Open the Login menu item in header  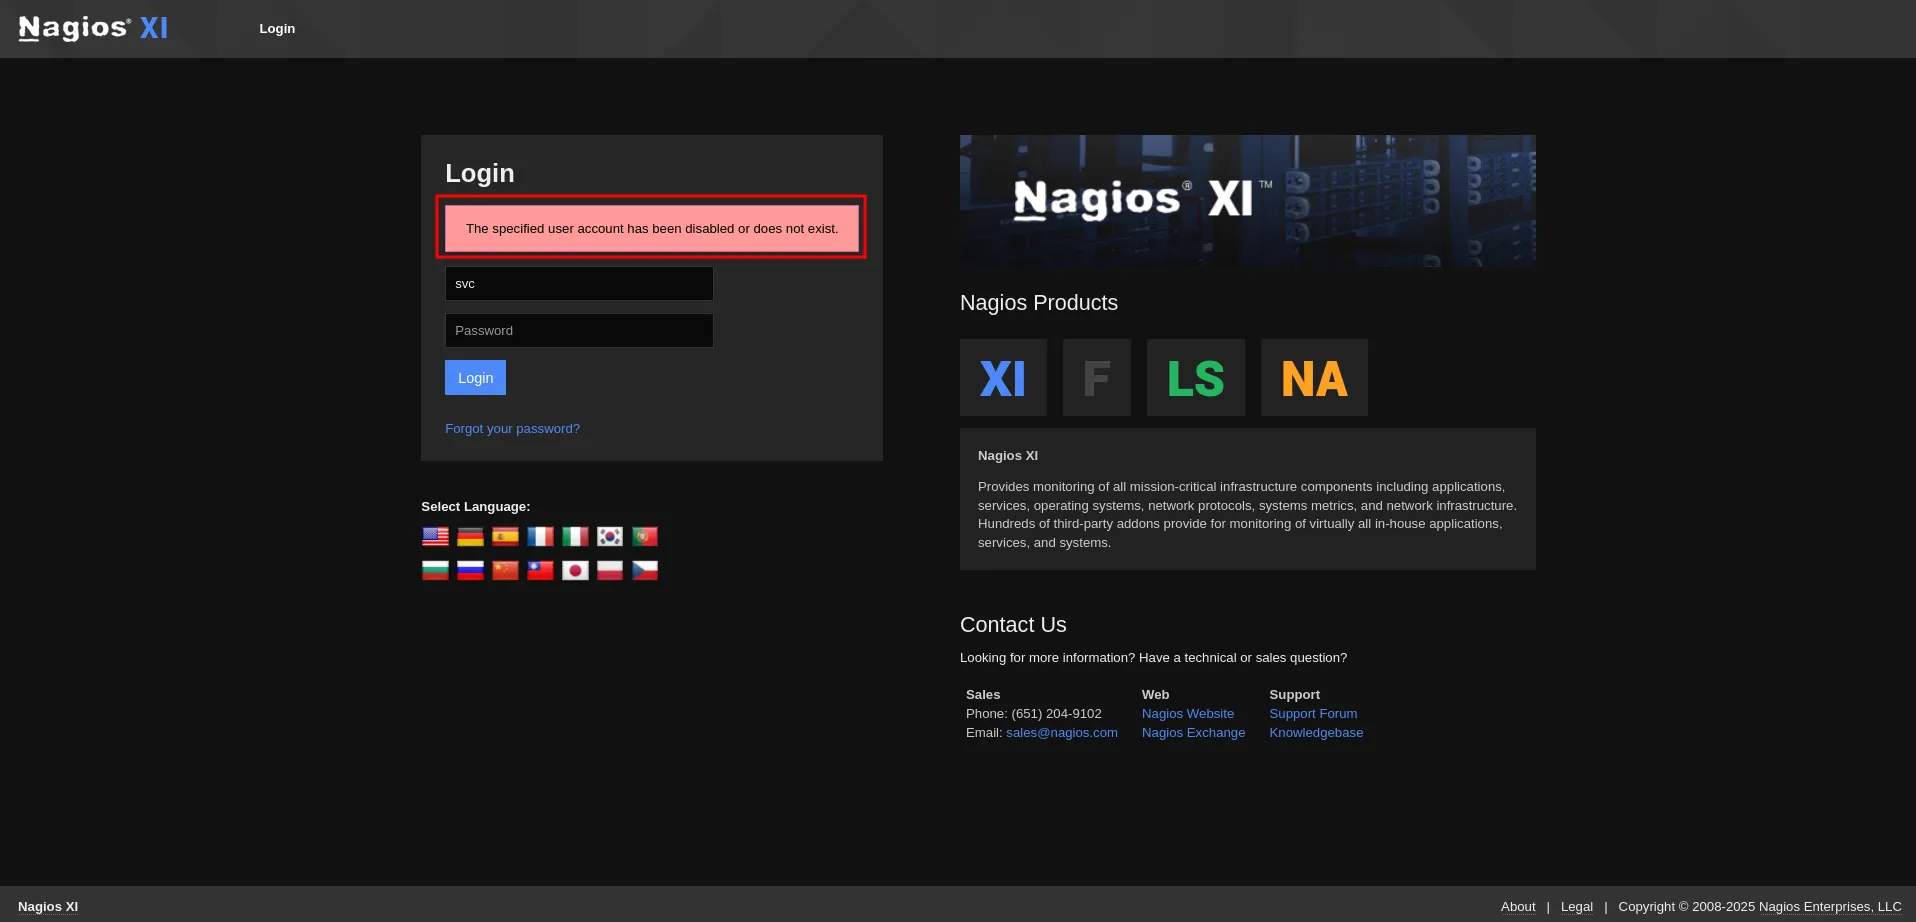point(277,29)
